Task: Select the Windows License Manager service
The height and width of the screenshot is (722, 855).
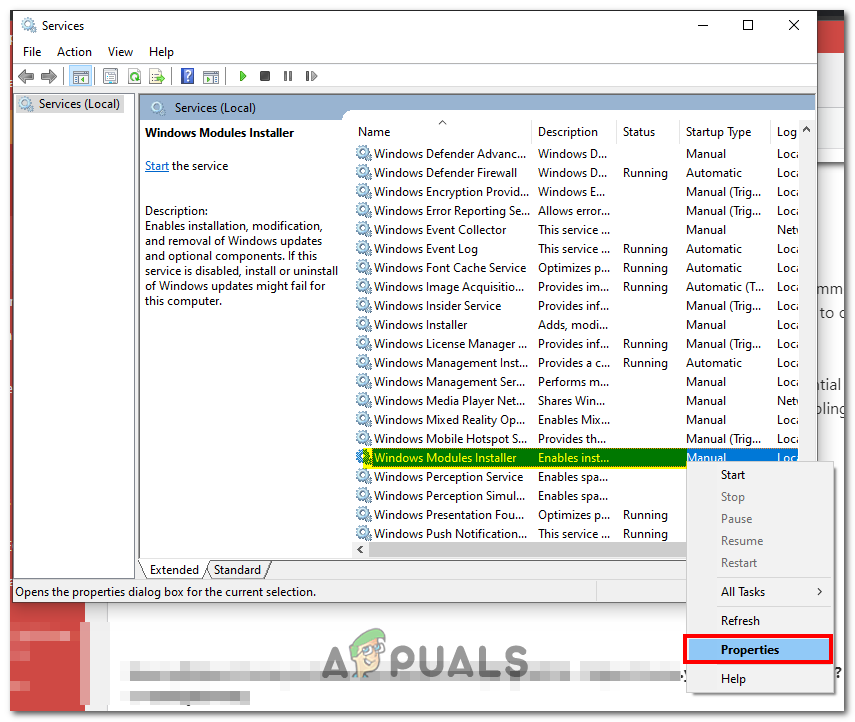Action: pyautogui.click(x=577, y=344)
